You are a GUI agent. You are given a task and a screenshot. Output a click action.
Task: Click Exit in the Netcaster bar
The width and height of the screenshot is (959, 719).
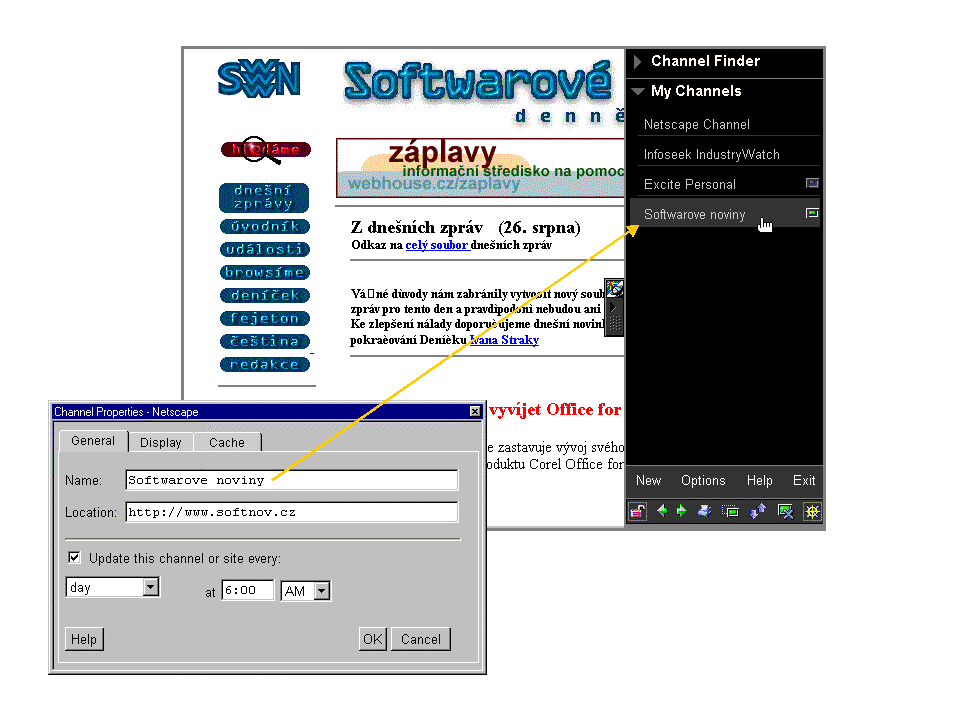click(804, 481)
